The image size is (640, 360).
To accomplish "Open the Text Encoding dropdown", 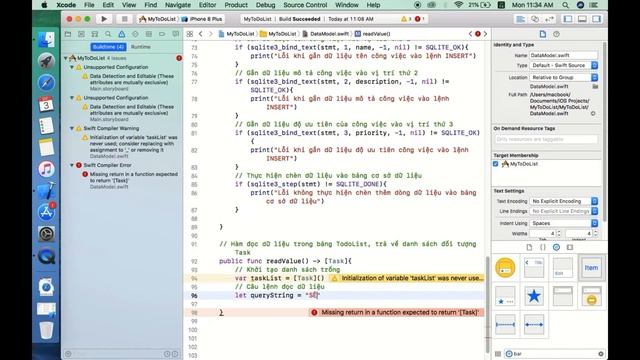I will tap(564, 201).
